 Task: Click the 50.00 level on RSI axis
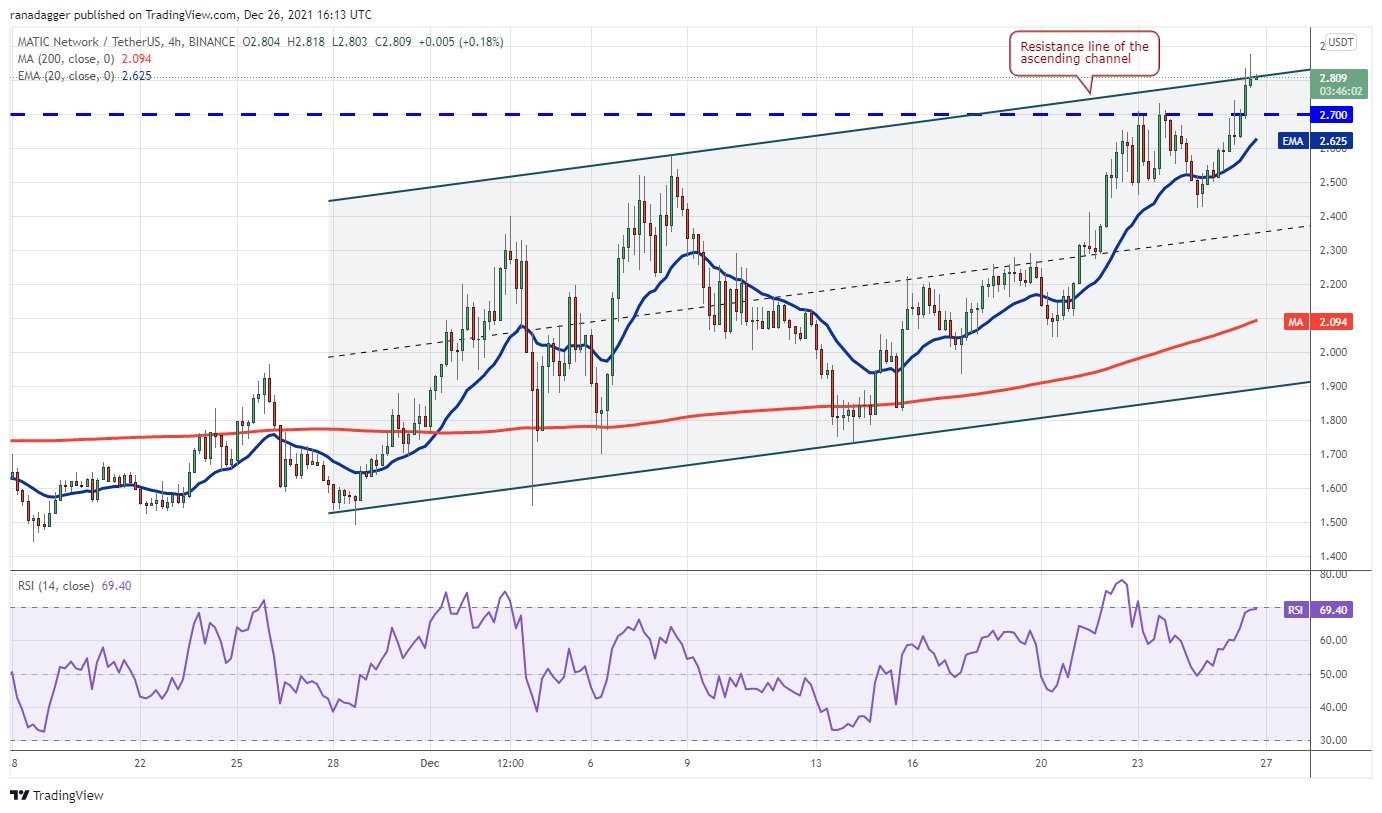tap(1332, 674)
